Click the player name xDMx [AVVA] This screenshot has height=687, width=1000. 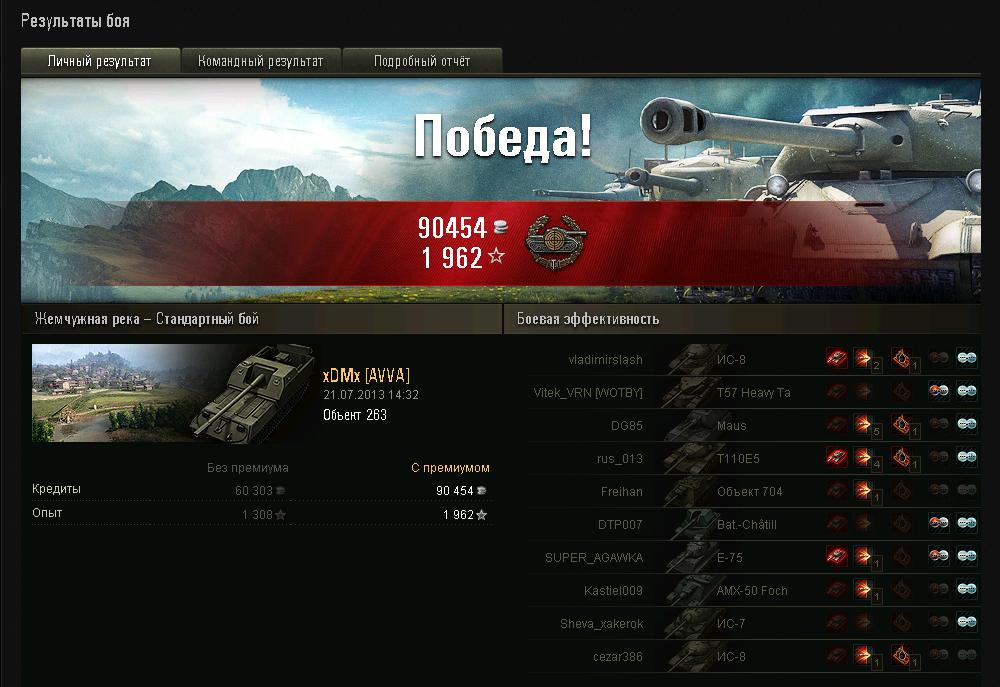click(x=366, y=375)
